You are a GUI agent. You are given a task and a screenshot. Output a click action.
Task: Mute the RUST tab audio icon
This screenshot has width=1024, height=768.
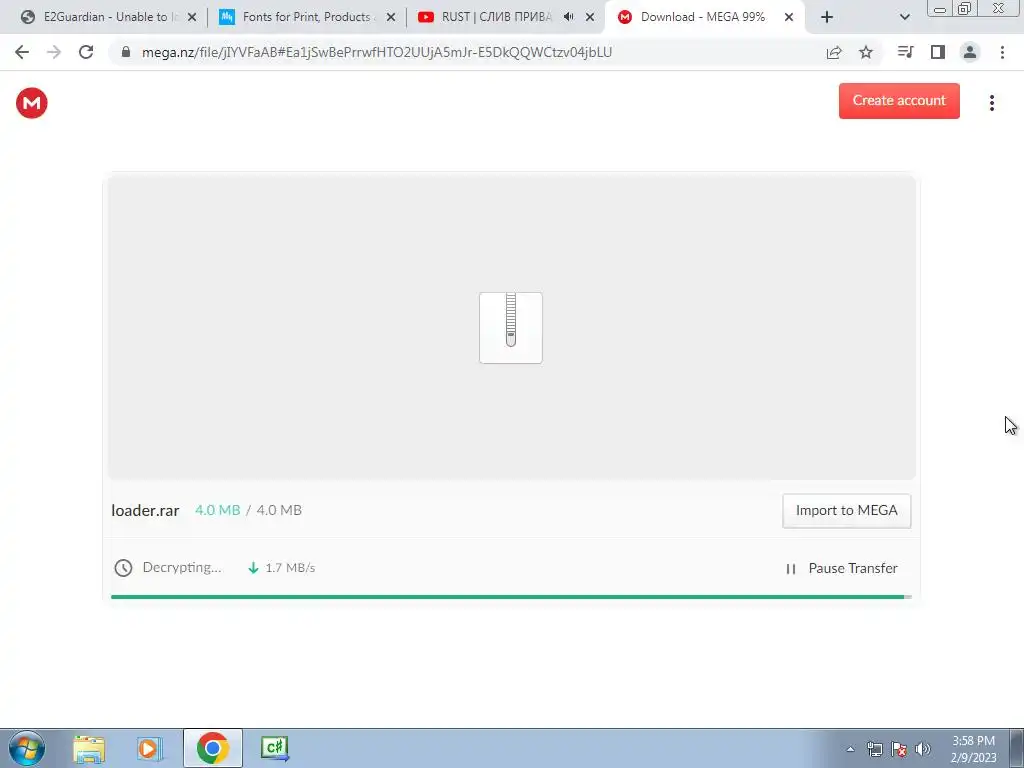[x=569, y=17]
